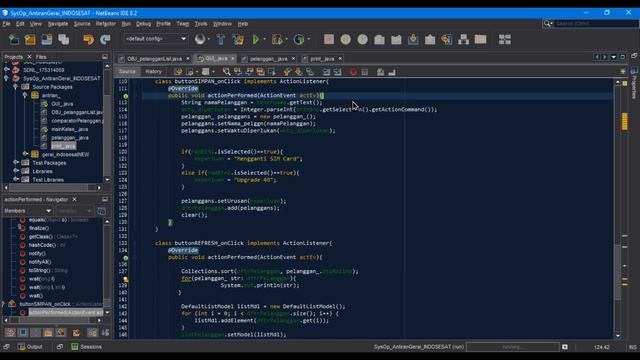Image resolution: width=640 pixels, height=360 pixels.
Task: Open the Debug Project dropdown arrow
Action: coord(286,39)
